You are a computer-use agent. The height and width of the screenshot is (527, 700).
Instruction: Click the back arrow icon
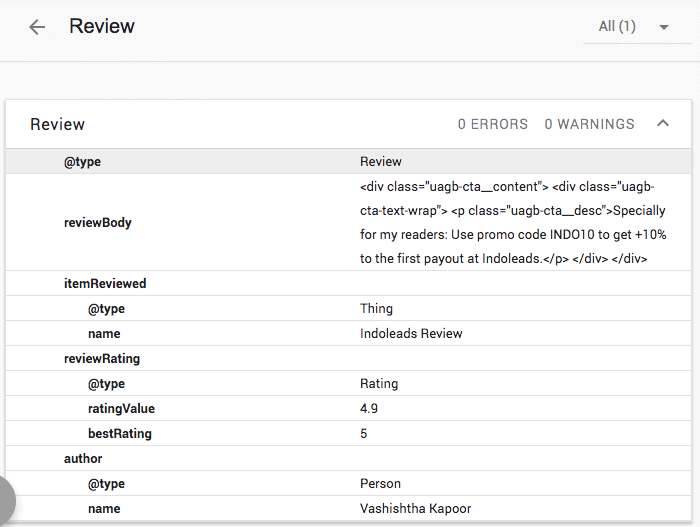(37, 27)
